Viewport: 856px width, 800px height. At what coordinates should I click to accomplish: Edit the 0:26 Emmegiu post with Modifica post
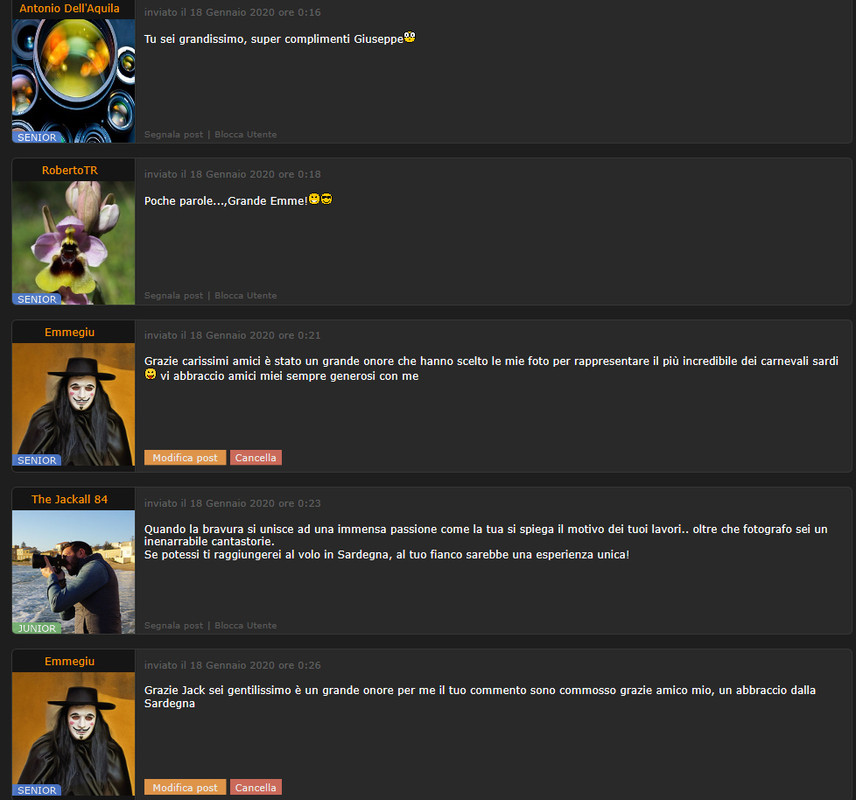tap(185, 787)
